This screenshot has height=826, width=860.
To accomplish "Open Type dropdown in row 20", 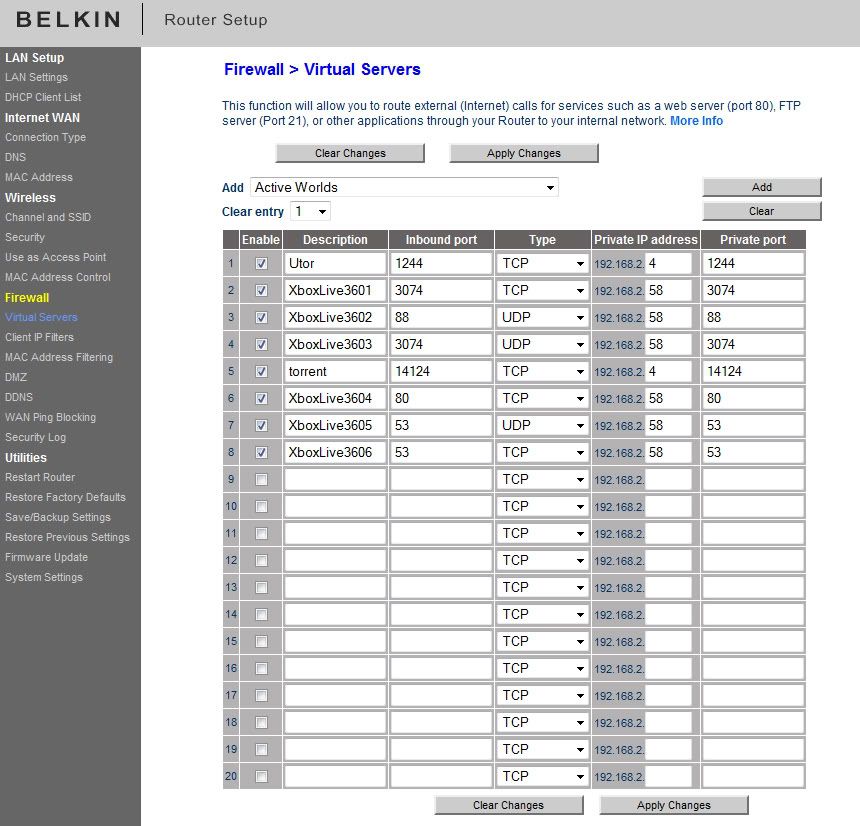I will coord(543,776).
